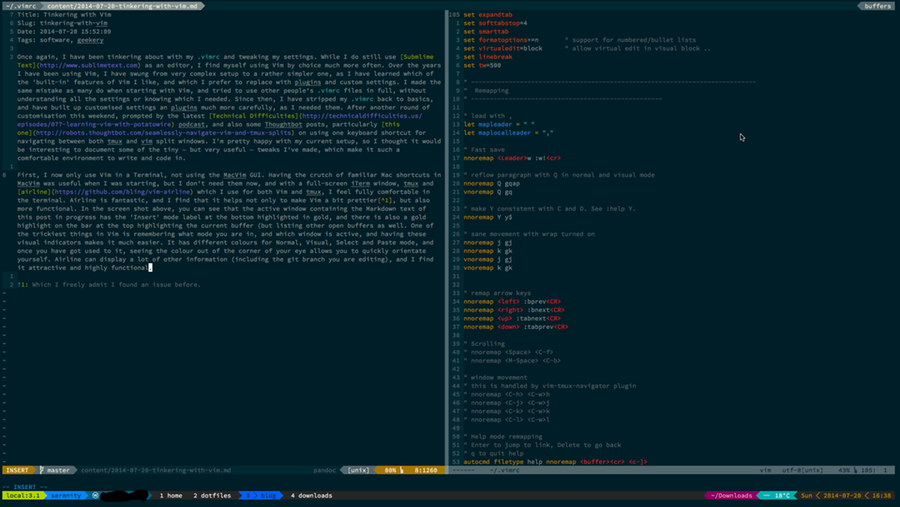Click the git branch icon beside master
The image size is (900, 507).
(42, 470)
